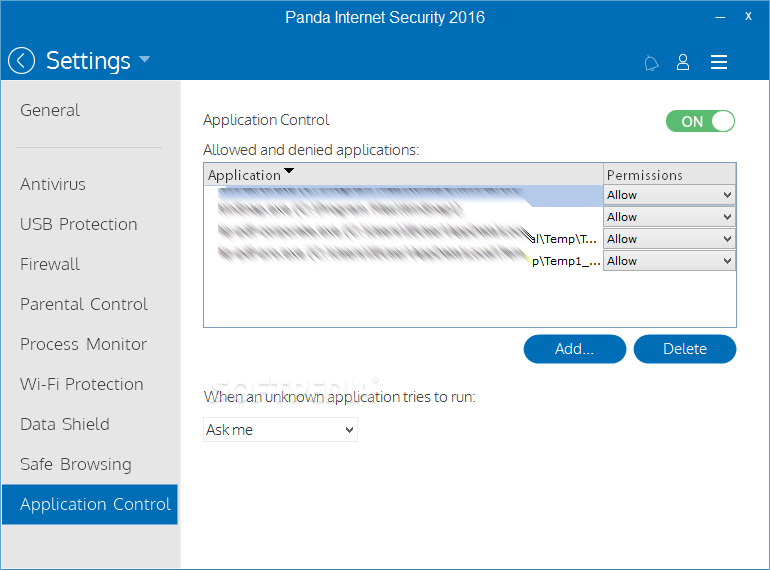The width and height of the screenshot is (770, 570).
Task: Open USB Protection settings
Action: point(79,224)
